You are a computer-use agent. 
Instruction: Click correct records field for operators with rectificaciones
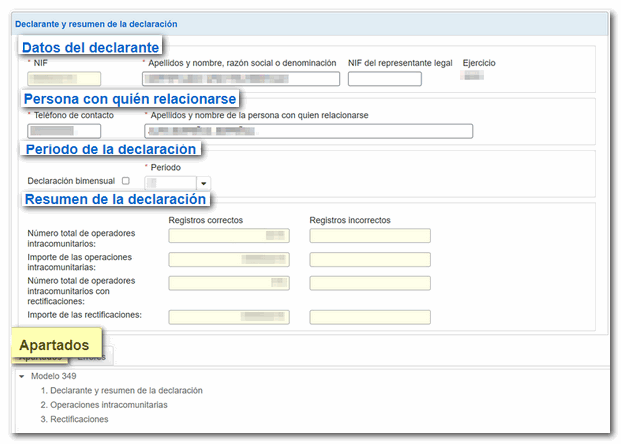click(229, 284)
